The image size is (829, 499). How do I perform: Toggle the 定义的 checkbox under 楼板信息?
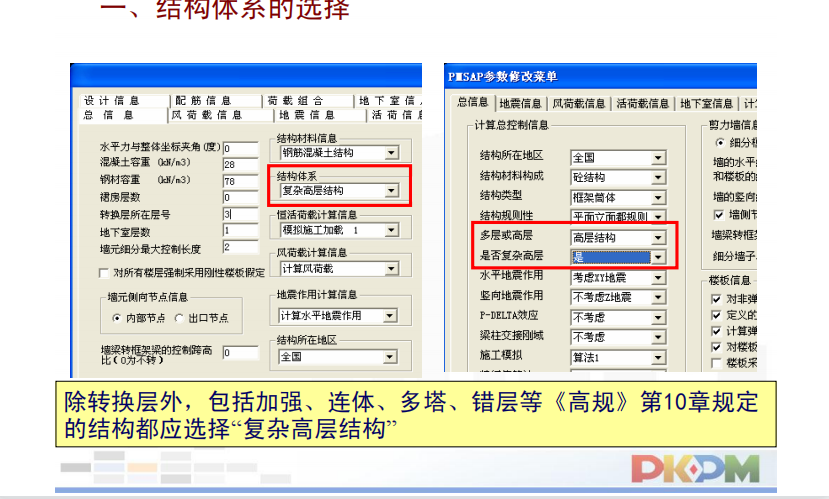point(716,315)
